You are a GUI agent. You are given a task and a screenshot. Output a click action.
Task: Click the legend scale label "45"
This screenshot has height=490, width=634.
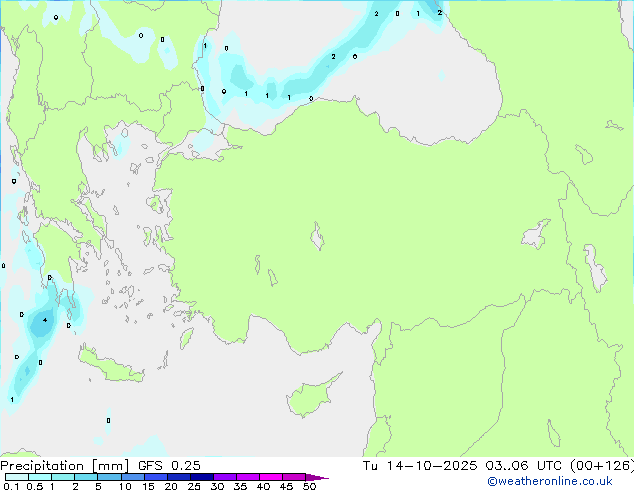coord(286,486)
